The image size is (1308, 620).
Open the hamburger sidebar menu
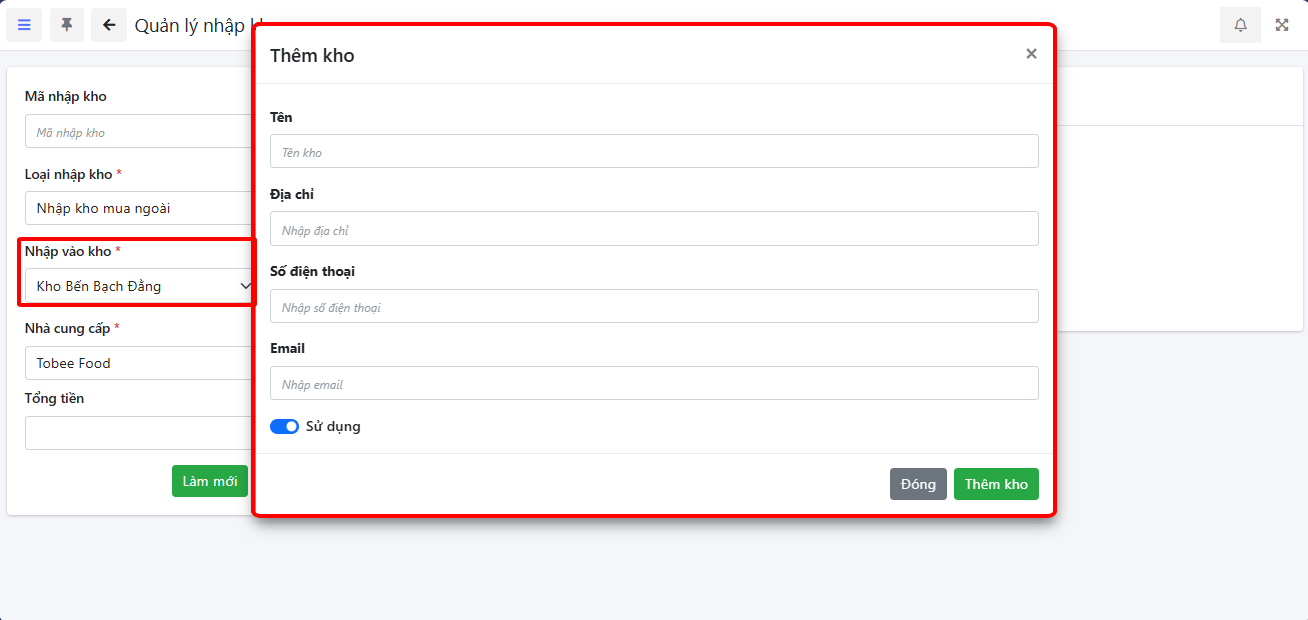tap(24, 25)
